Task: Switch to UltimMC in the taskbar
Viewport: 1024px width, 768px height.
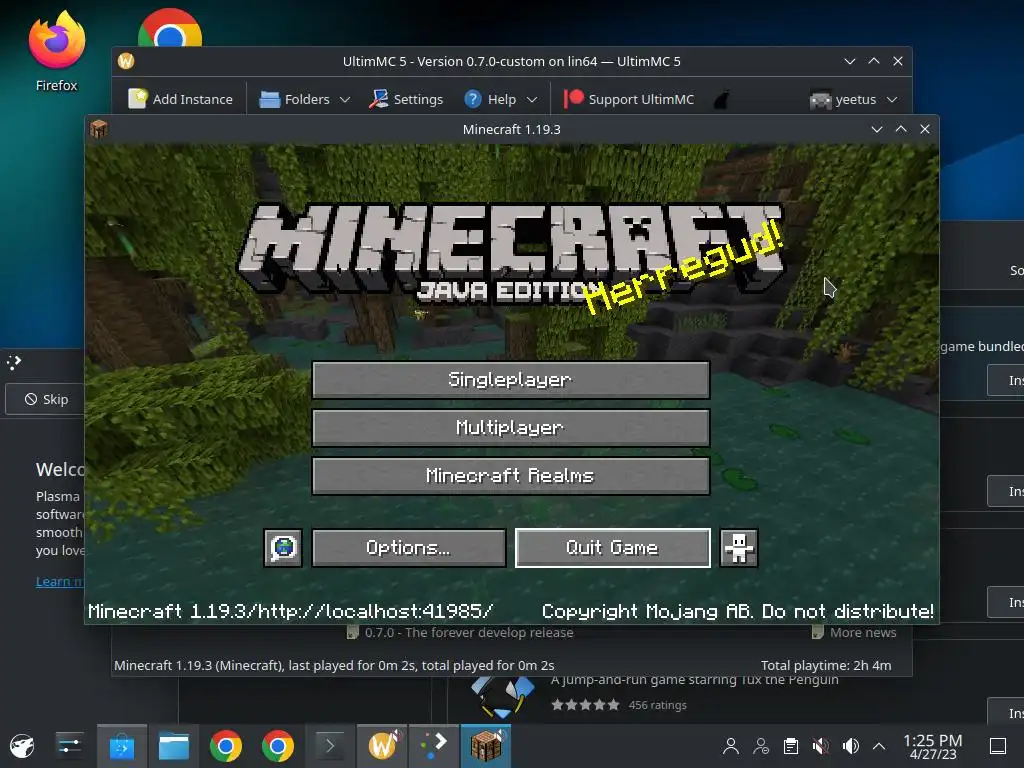Action: (382, 746)
